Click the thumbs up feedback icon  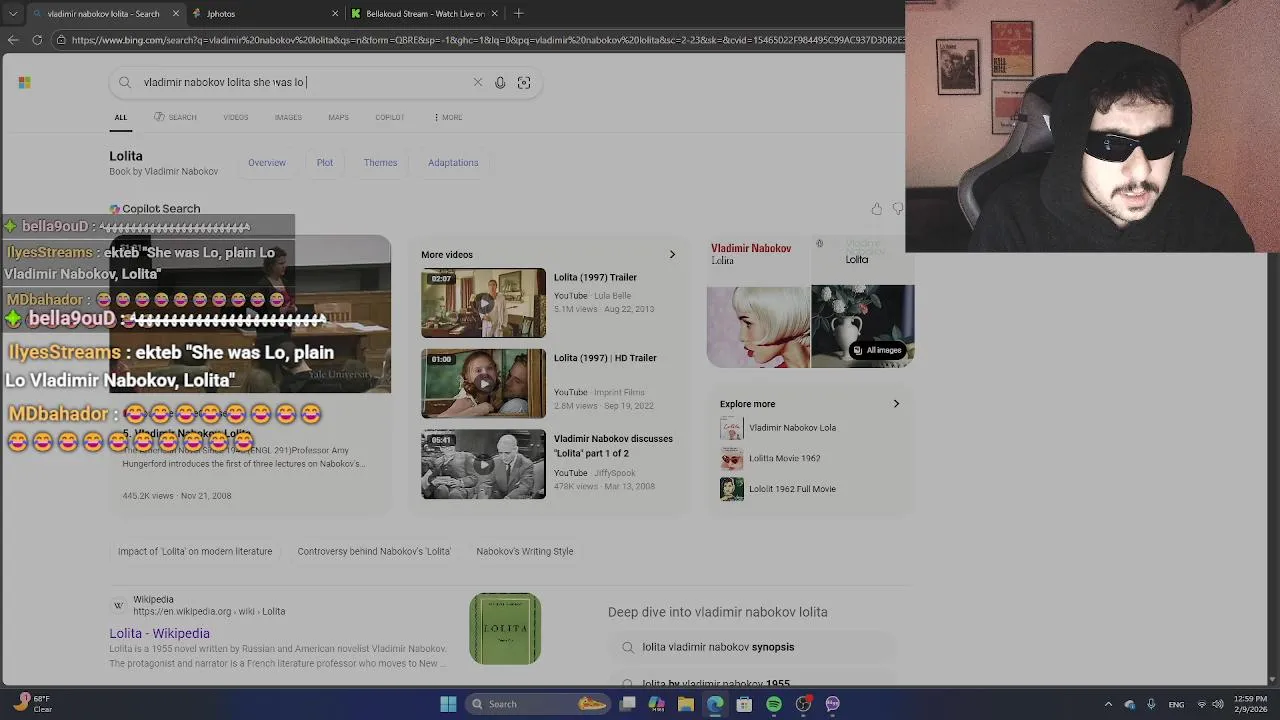coord(876,209)
